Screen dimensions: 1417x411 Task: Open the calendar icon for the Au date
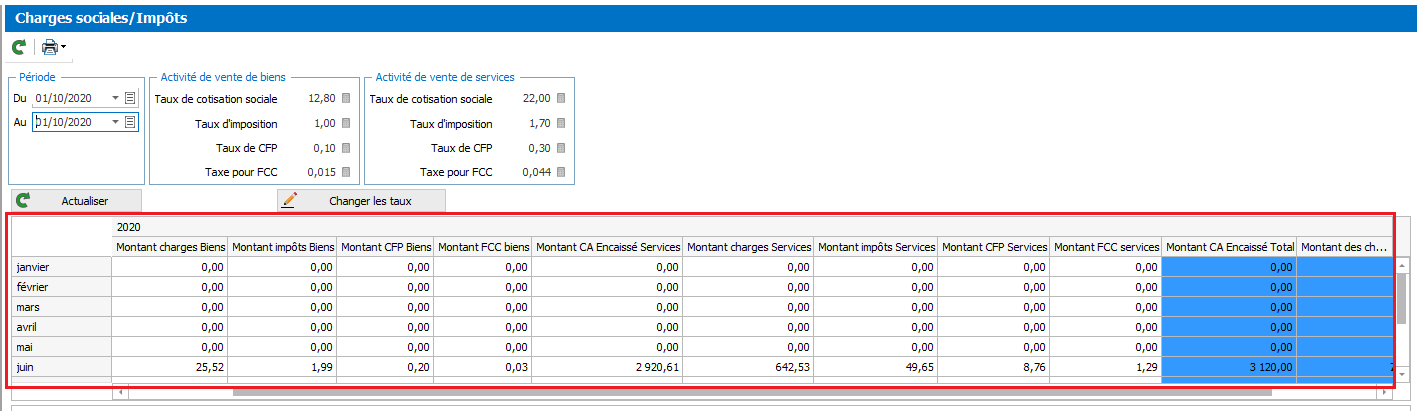coord(130,122)
